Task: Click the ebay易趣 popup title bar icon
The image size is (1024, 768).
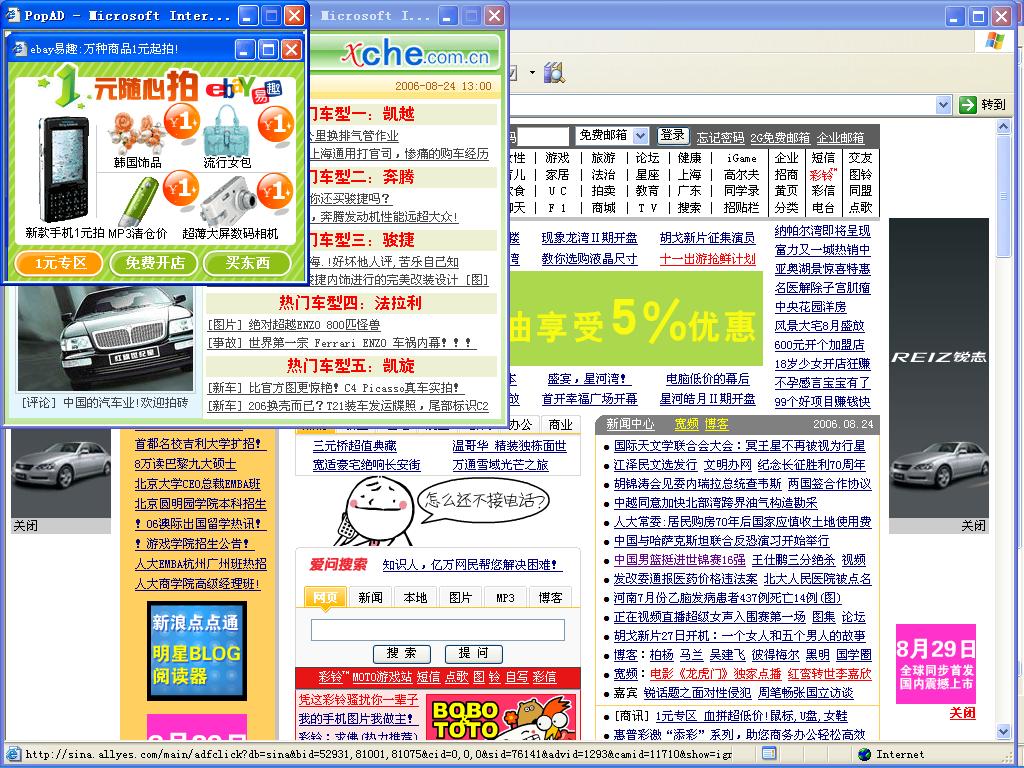Action: (x=20, y=48)
